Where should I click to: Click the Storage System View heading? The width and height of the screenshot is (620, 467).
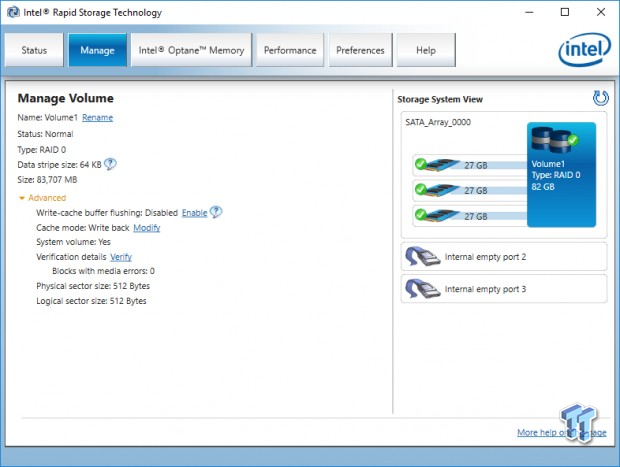point(440,99)
